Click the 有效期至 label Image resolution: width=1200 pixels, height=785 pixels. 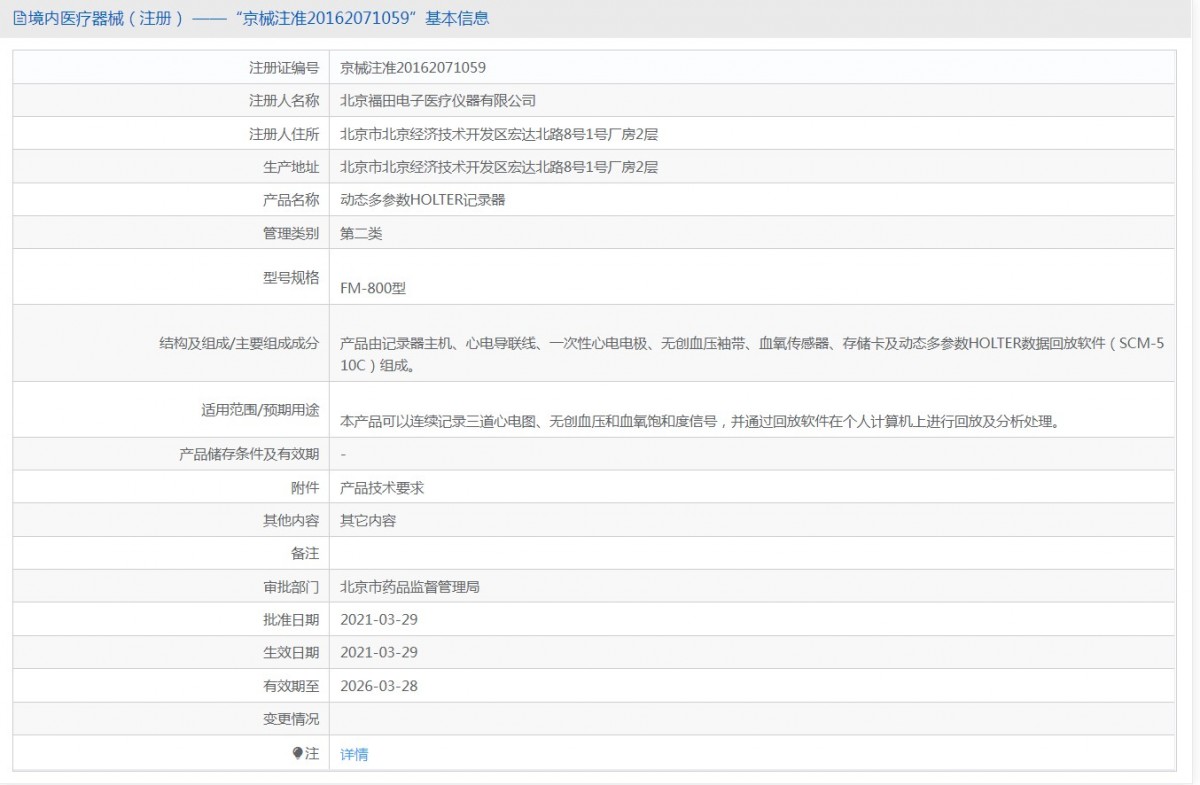pos(291,686)
